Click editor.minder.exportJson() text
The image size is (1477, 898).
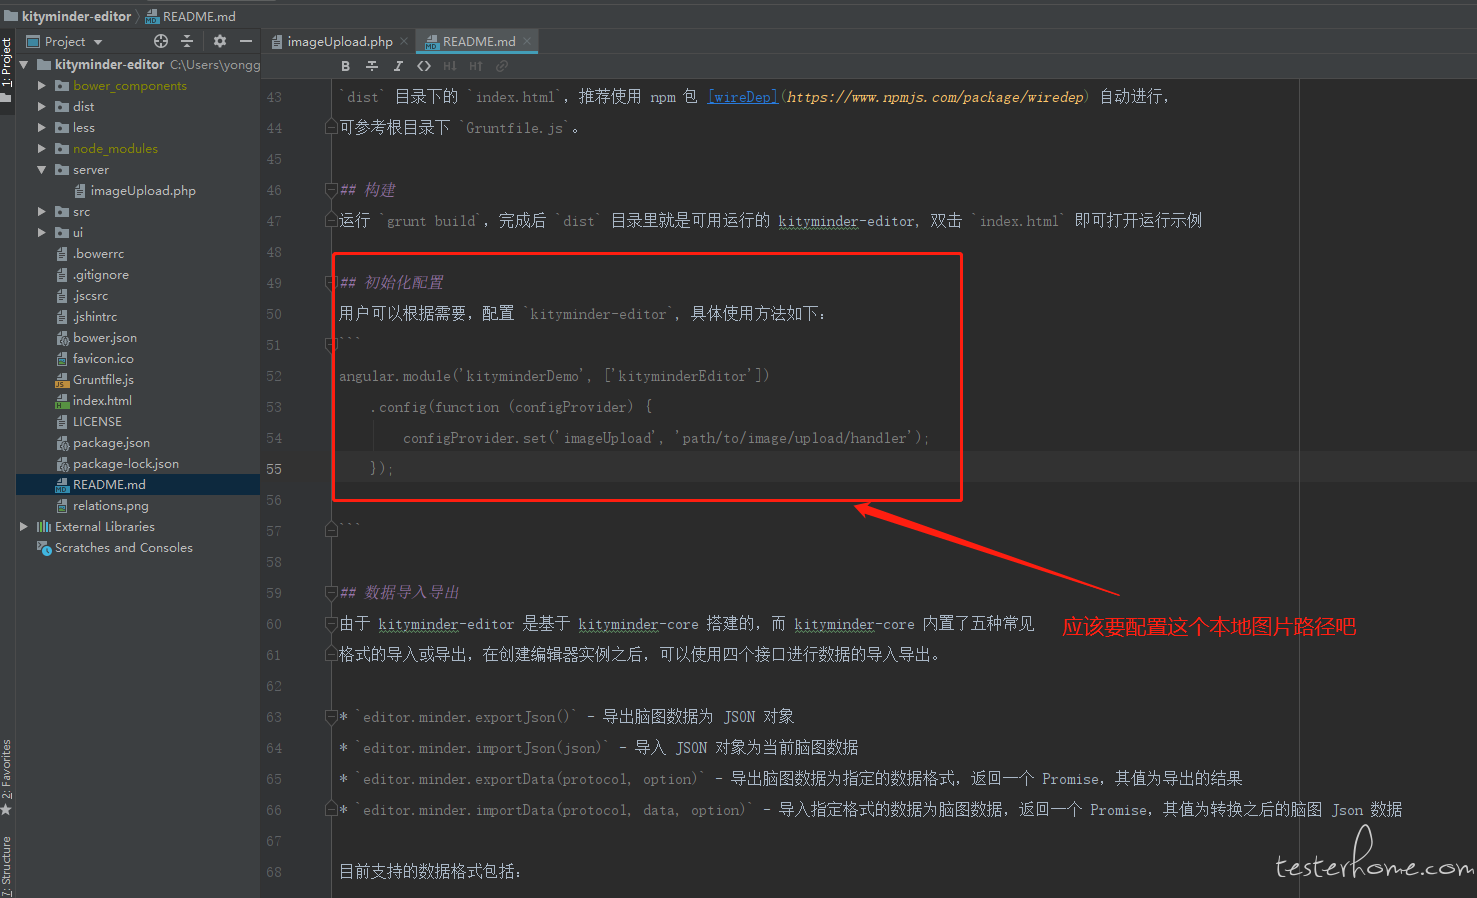pos(466,717)
